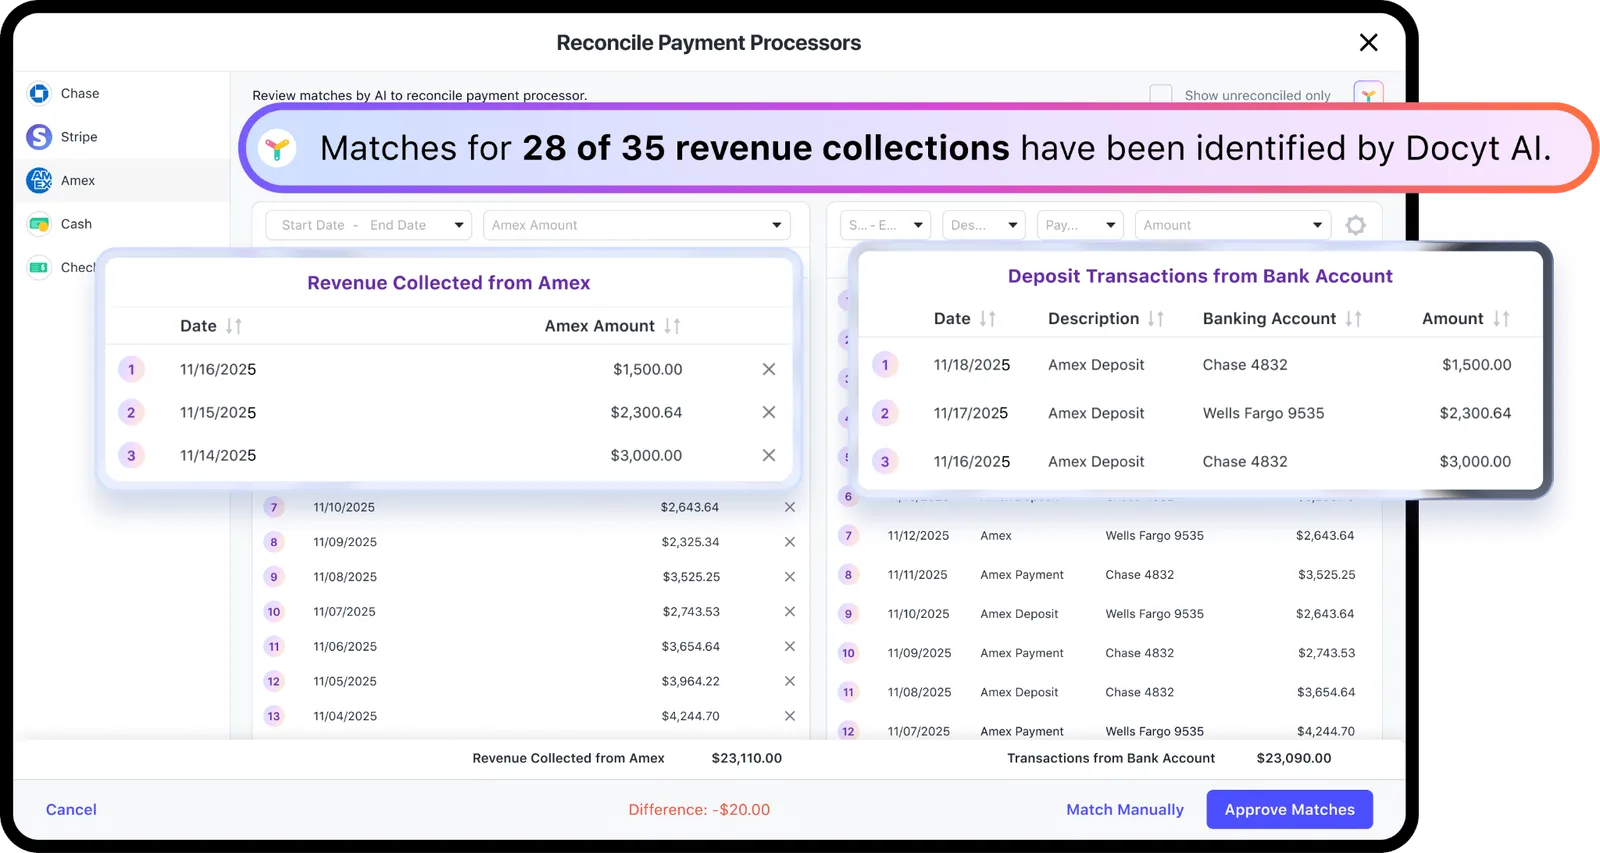Select bank row 11/10/2025 Amex Deposit
The width and height of the screenshot is (1600, 853).
[x=1104, y=614]
